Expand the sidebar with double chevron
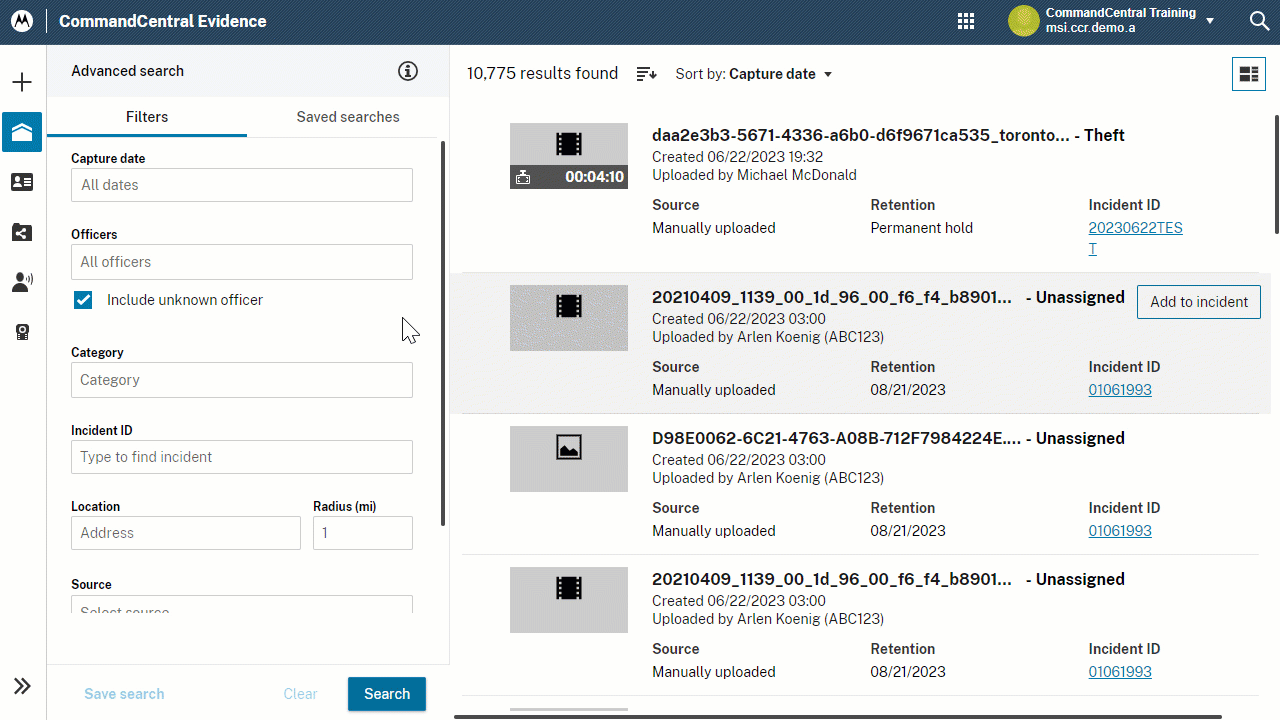 22,686
